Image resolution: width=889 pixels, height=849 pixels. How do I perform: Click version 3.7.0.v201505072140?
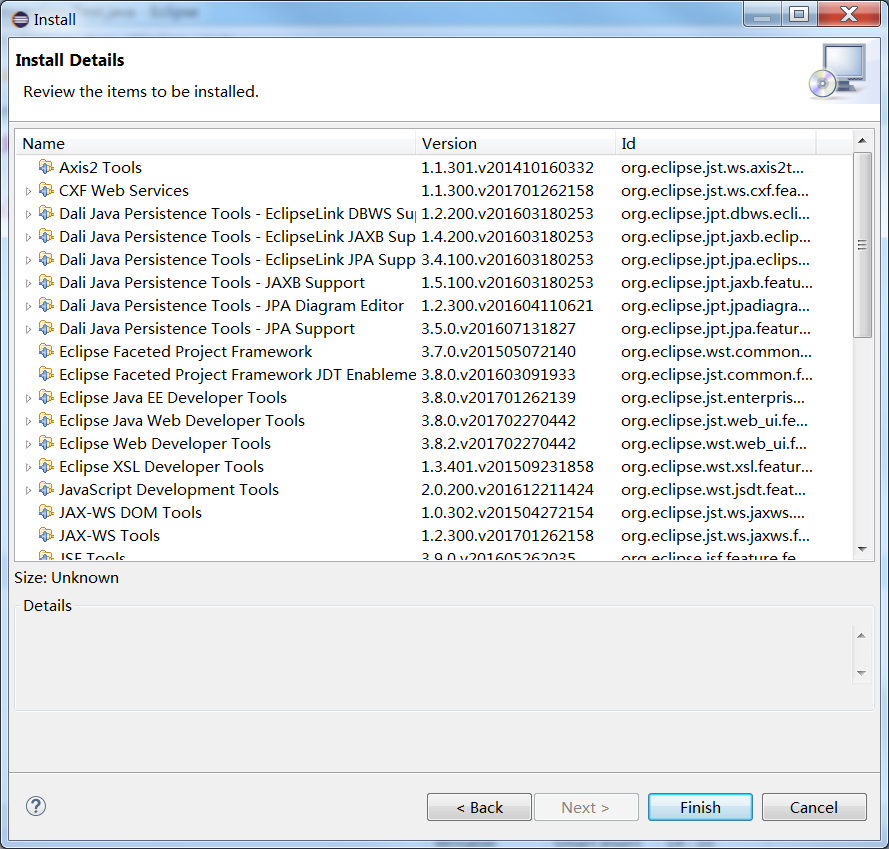tap(498, 352)
